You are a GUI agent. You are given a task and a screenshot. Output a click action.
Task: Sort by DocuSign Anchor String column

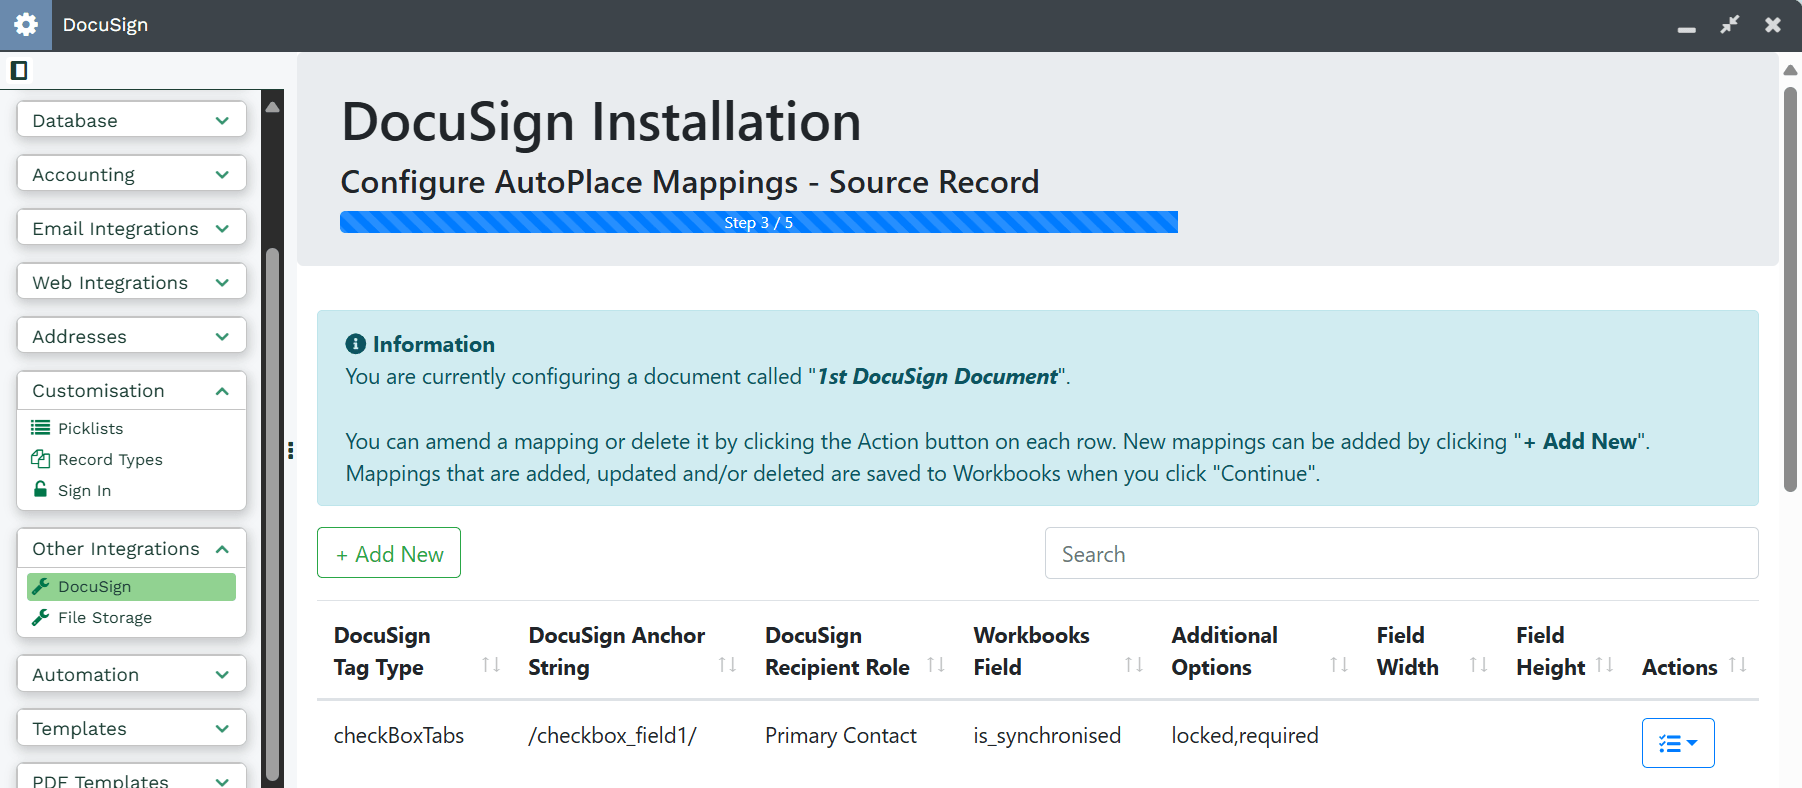tap(727, 665)
